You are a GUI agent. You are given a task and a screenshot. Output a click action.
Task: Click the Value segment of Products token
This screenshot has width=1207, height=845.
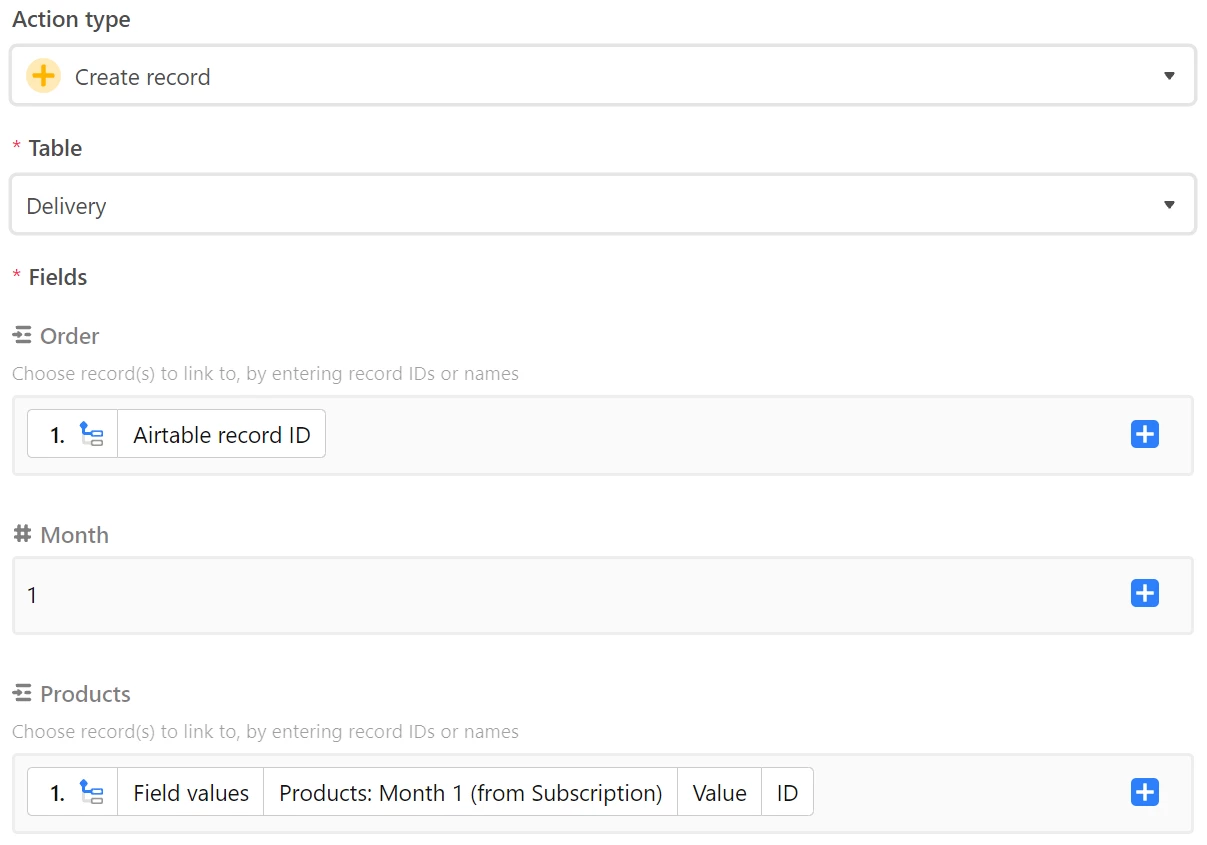tap(720, 793)
